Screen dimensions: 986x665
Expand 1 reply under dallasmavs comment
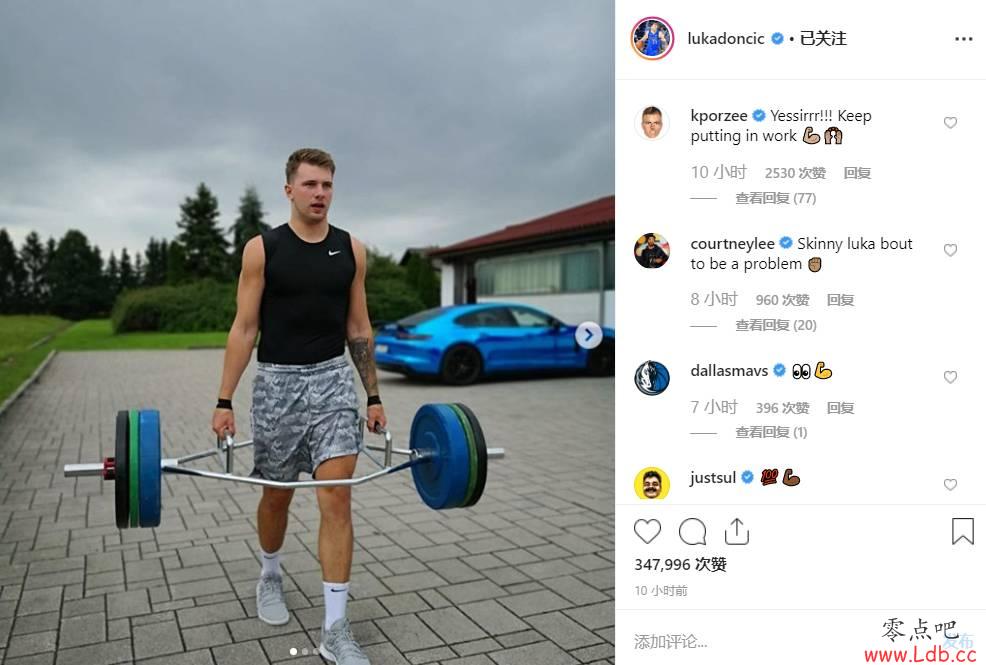point(771,432)
